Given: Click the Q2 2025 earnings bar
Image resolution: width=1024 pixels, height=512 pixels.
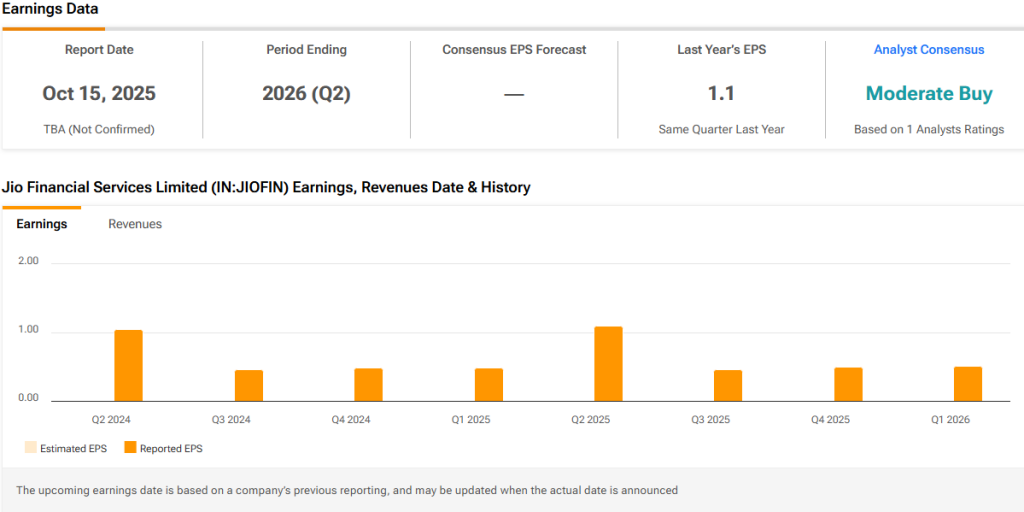Looking at the screenshot, I should coord(608,364).
